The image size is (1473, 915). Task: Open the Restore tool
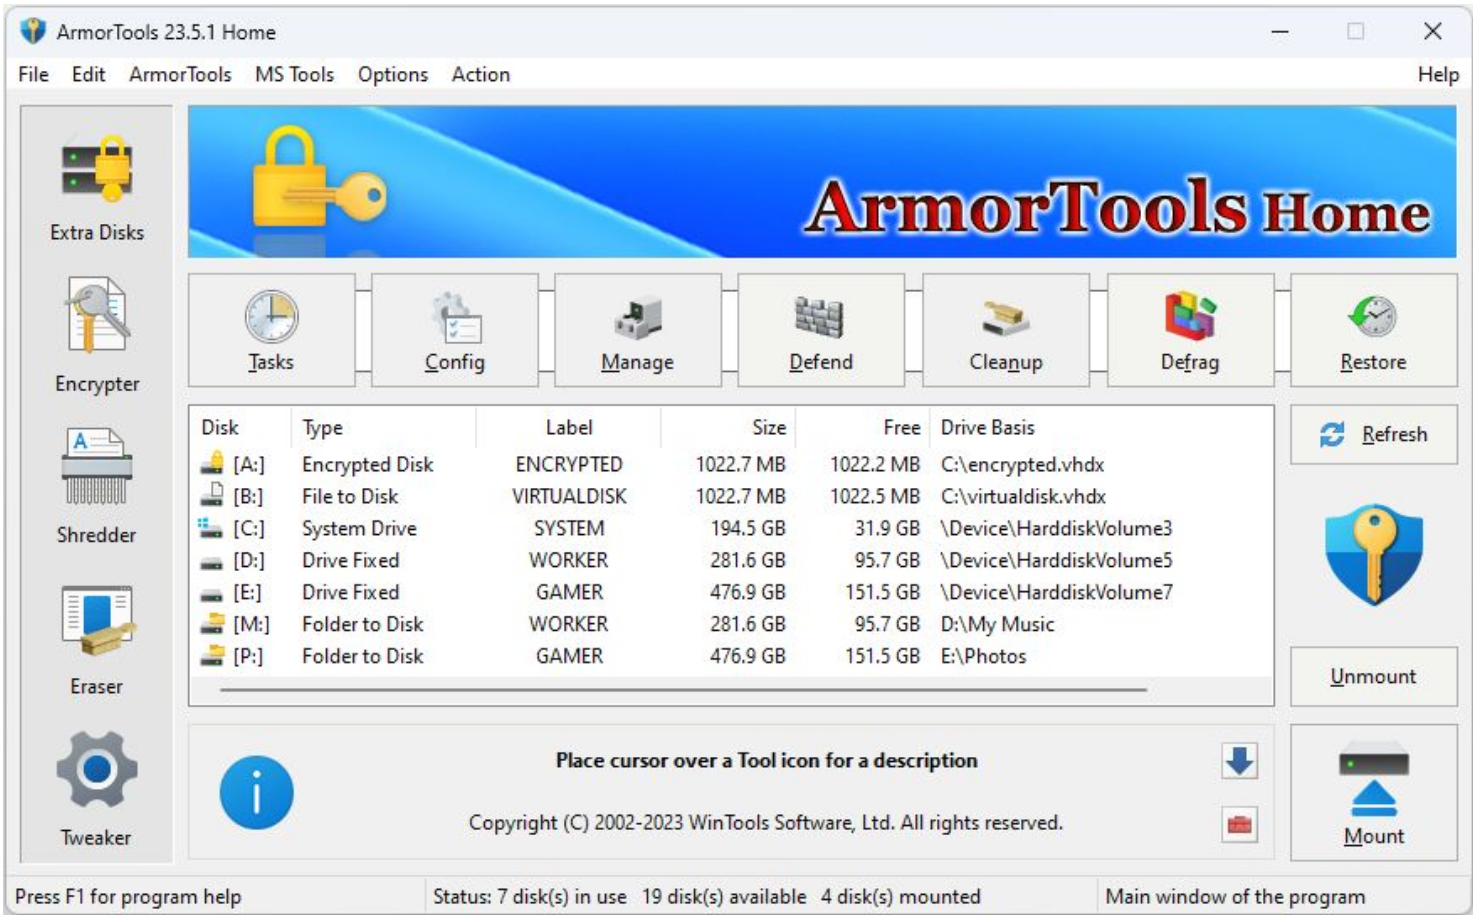tap(1374, 330)
